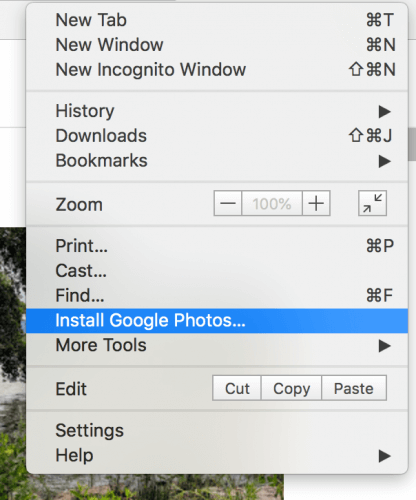Open Settings from the menu
The width and height of the screenshot is (416, 500).
pos(217,430)
